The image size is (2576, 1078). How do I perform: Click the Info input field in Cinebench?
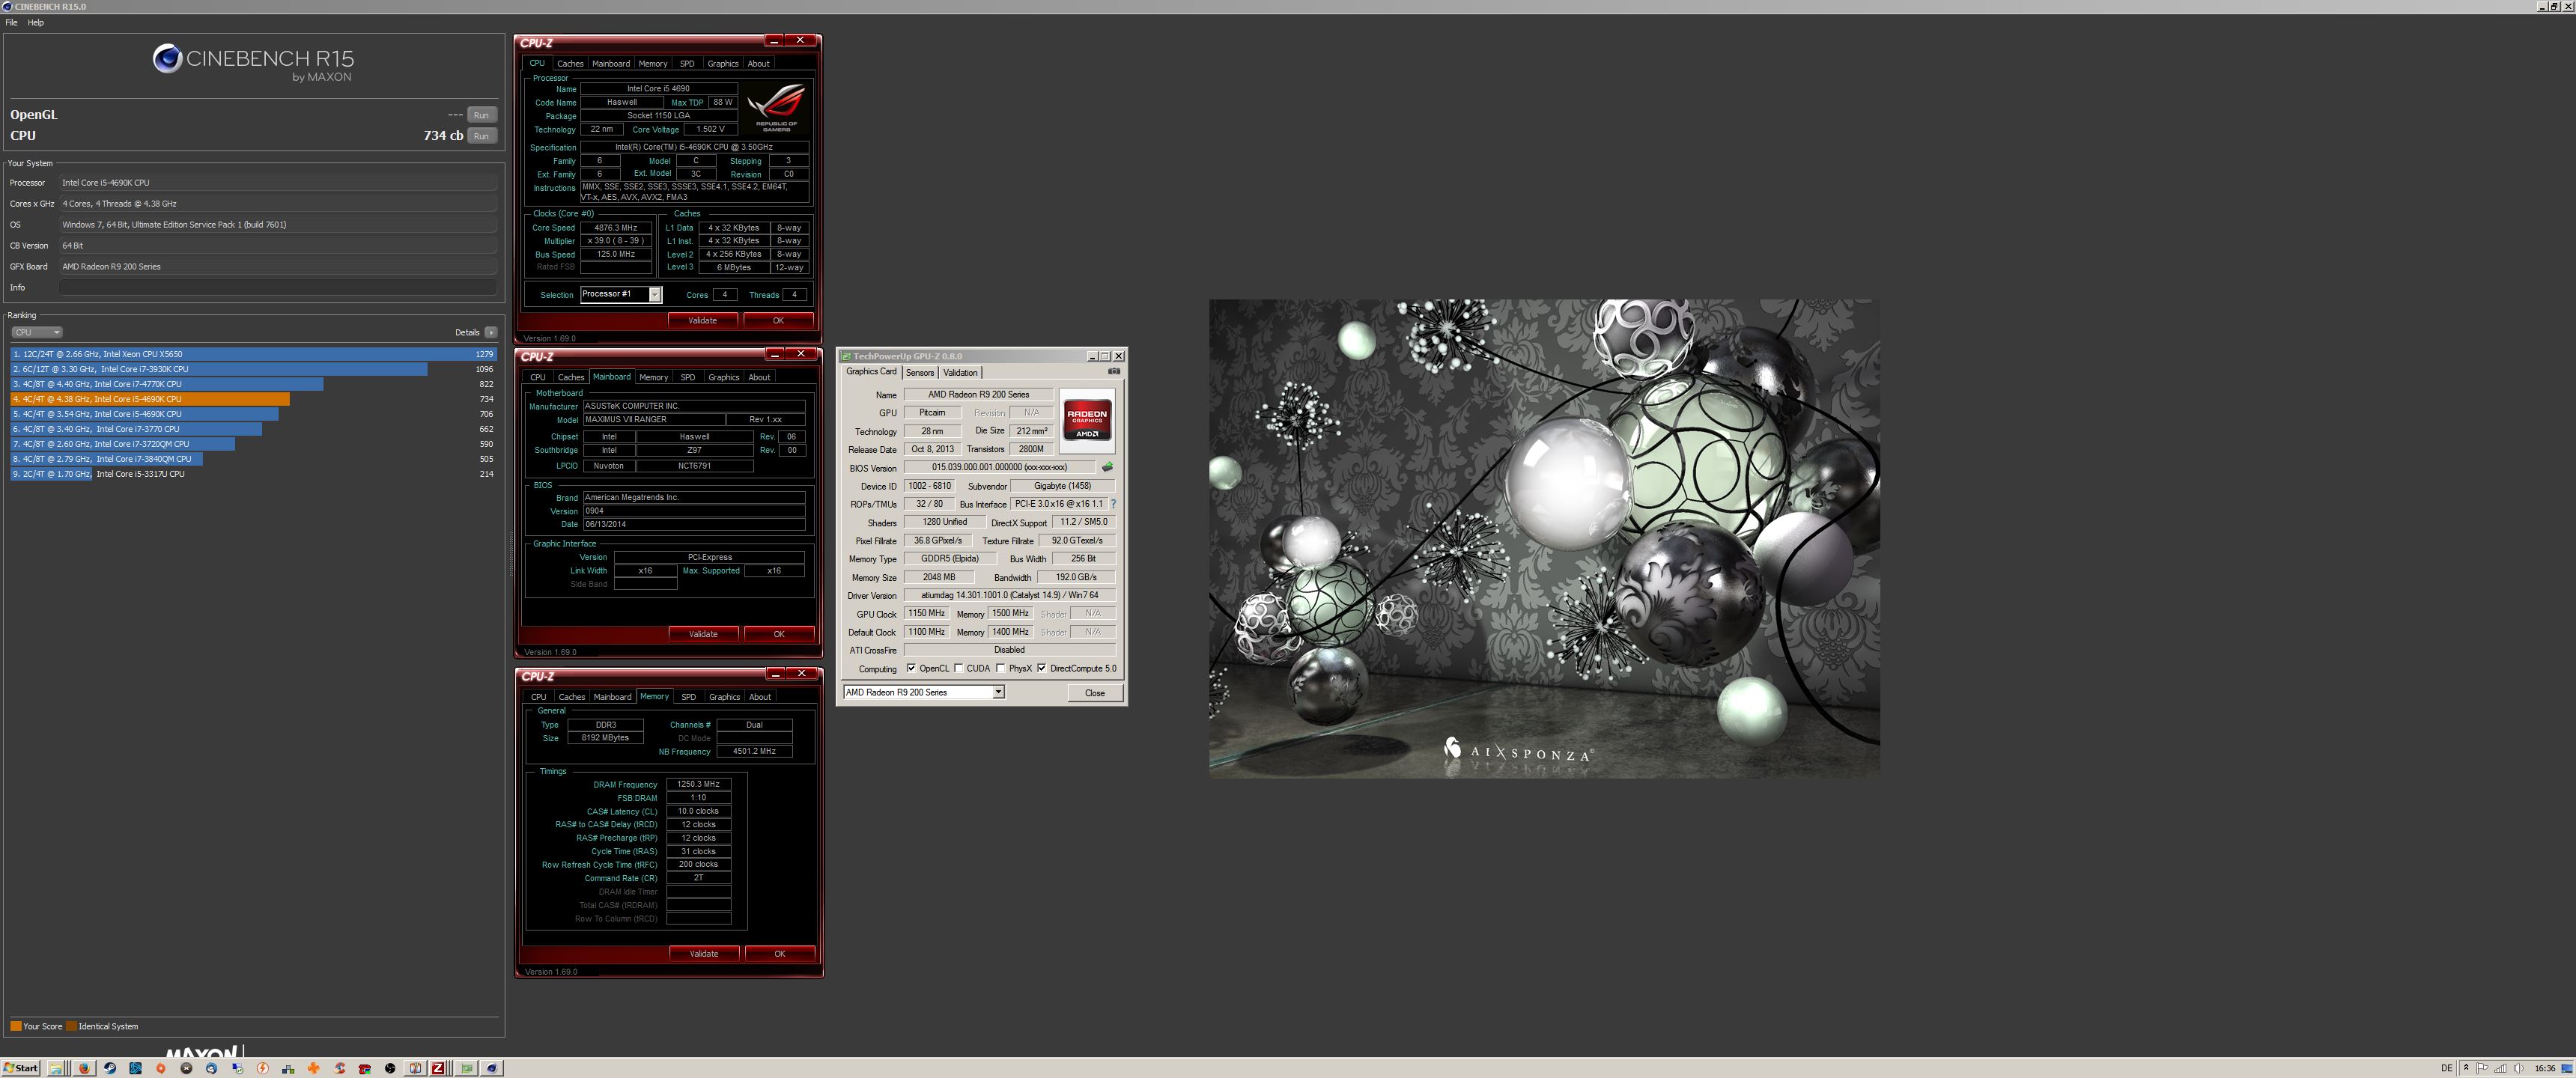click(278, 287)
